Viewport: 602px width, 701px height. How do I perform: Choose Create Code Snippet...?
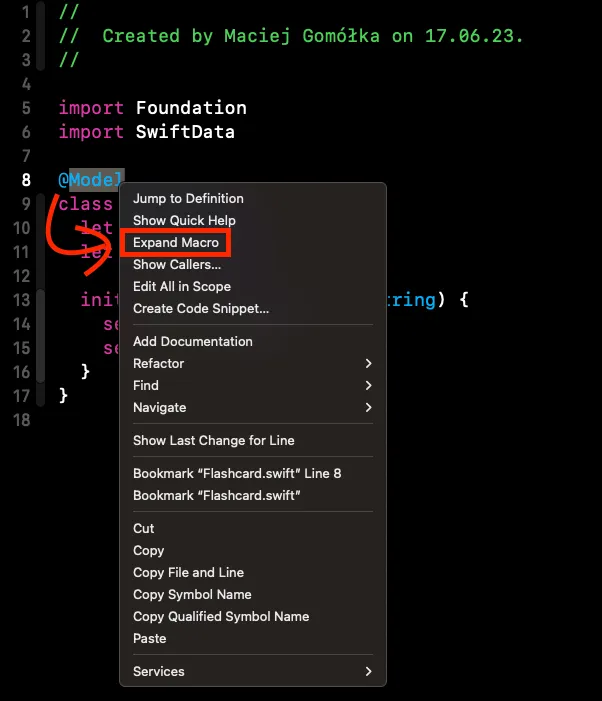[x=201, y=308]
